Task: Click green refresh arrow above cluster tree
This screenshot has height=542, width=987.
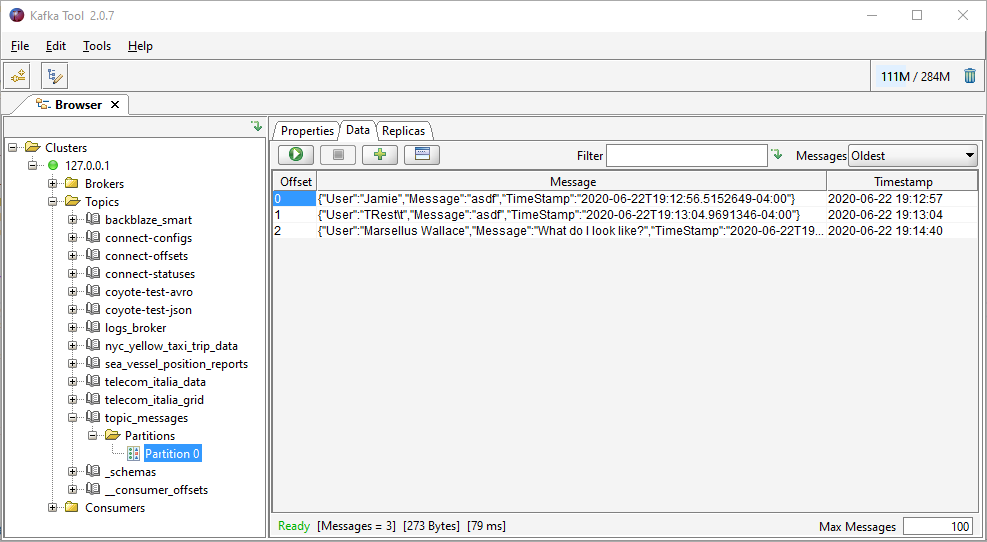Action: tap(257, 126)
